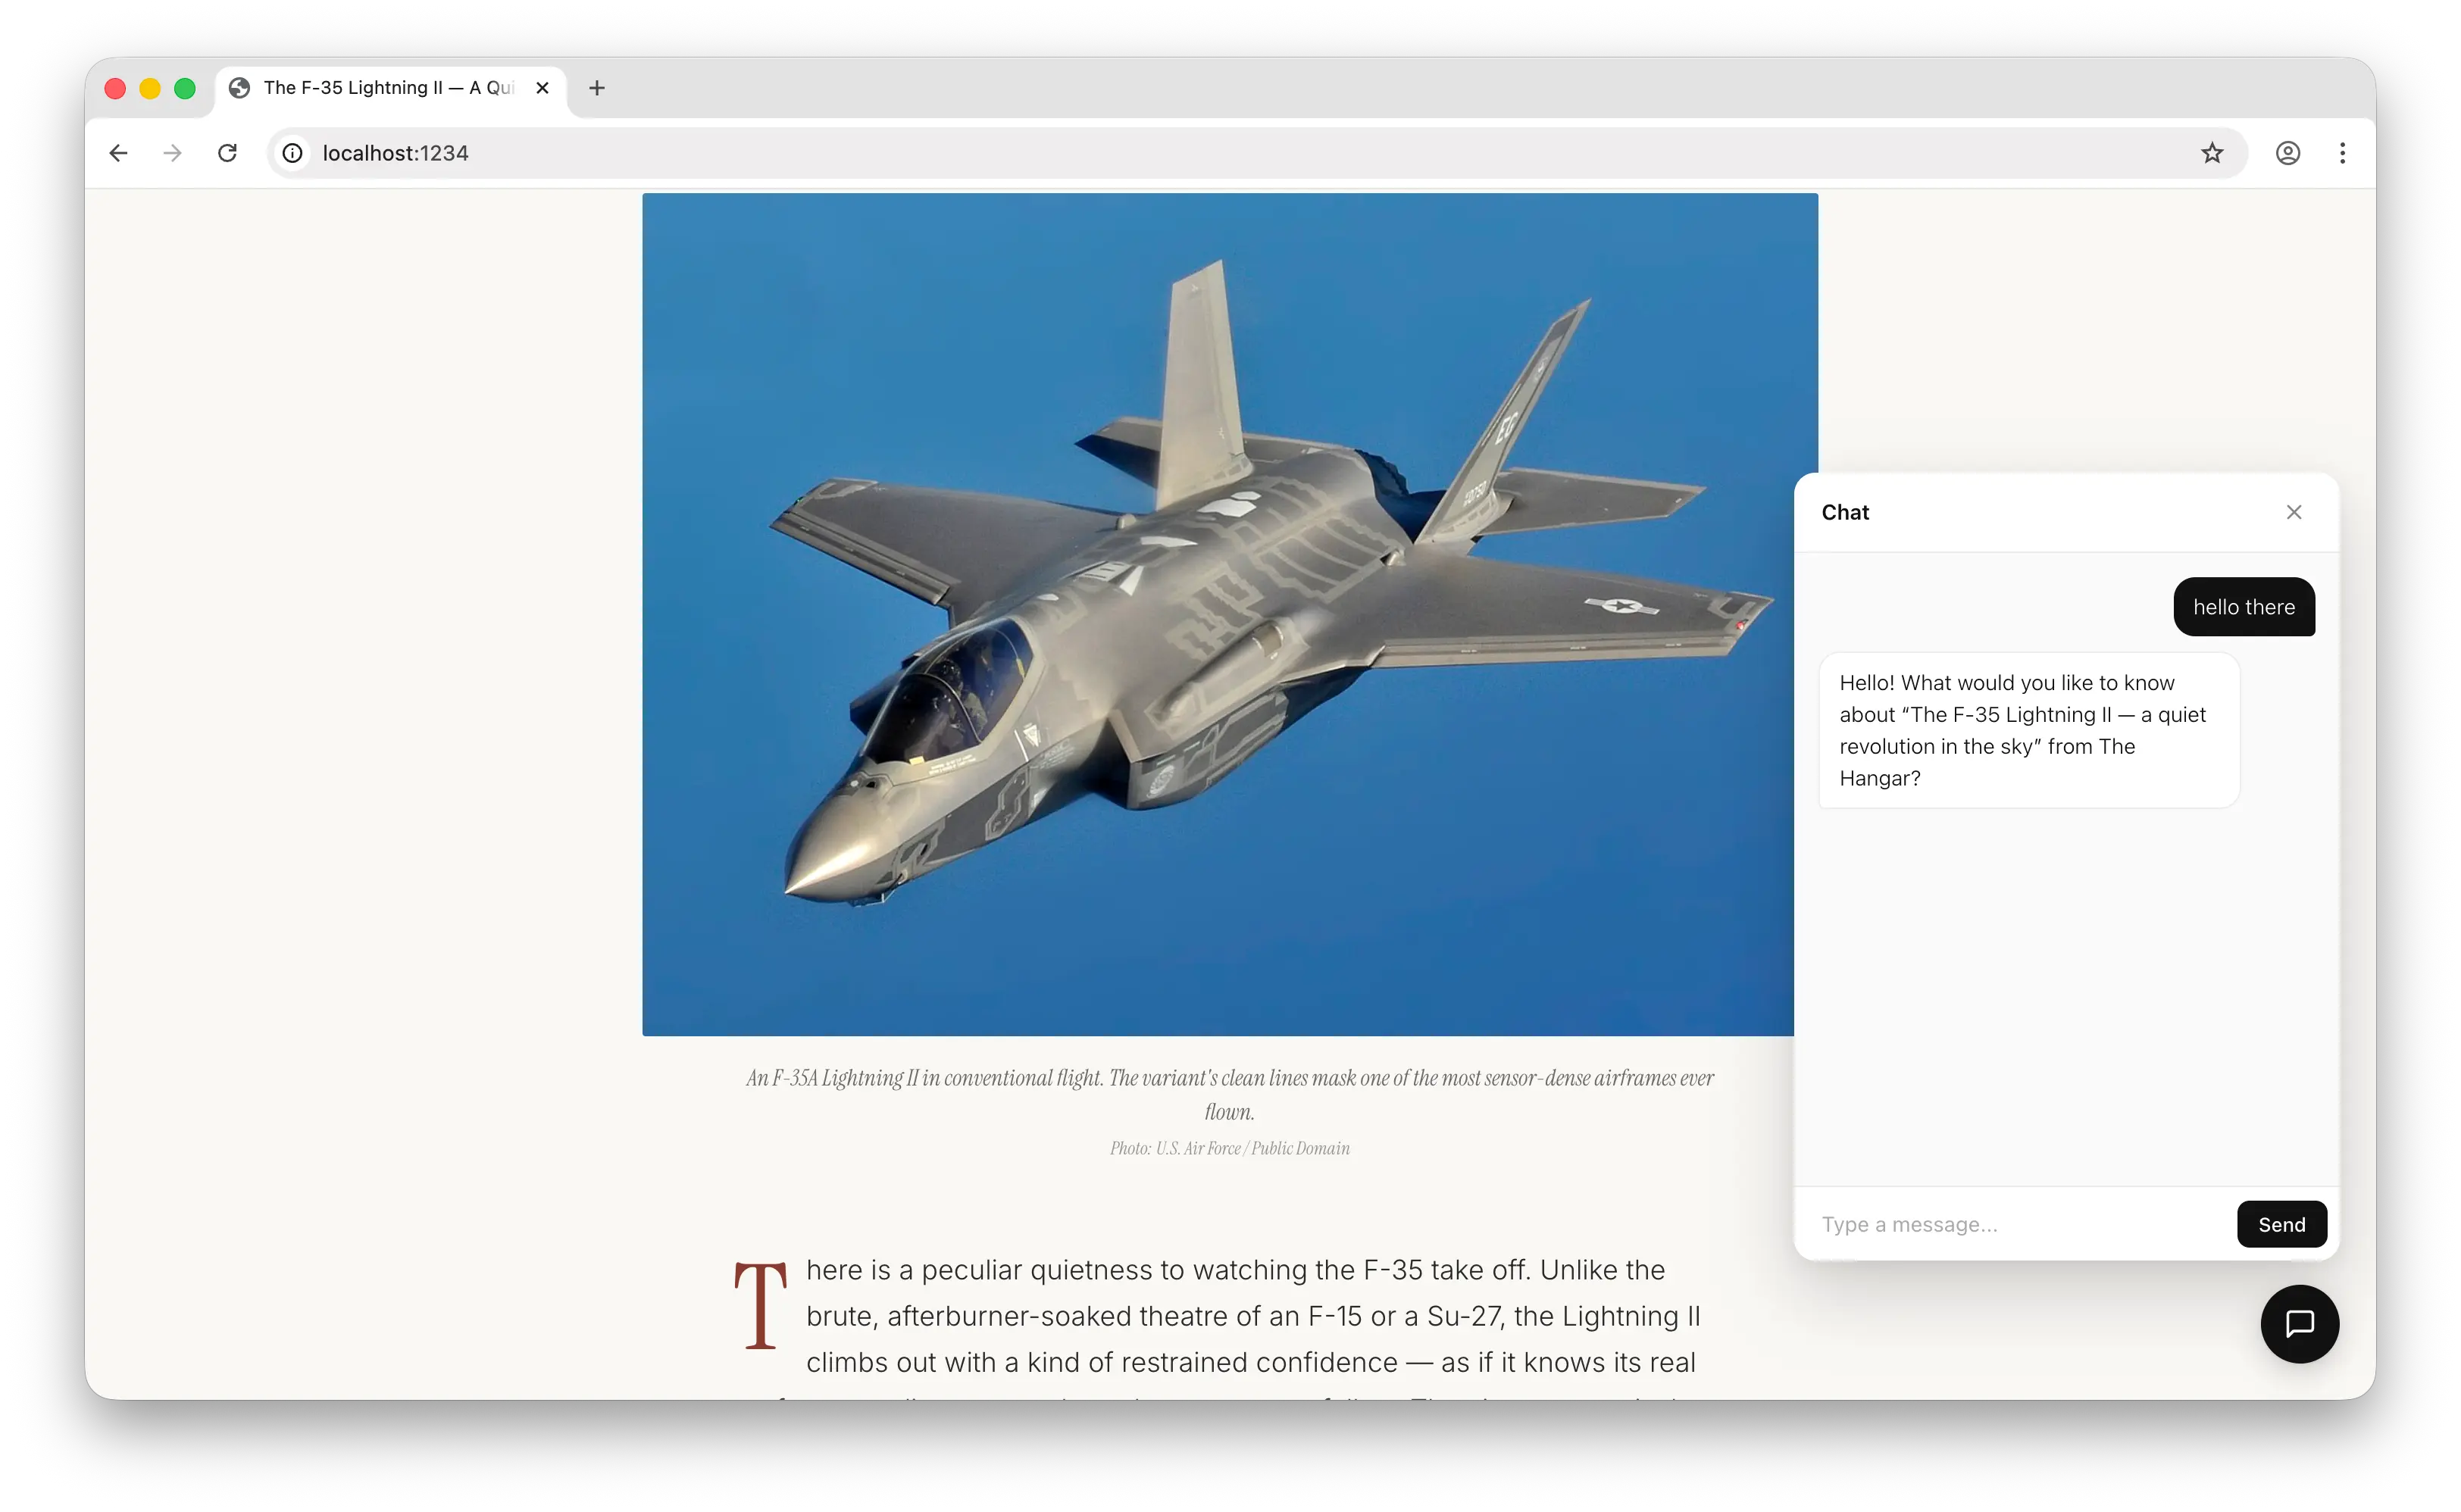Click the photo credit 'Photo: U.S. Air Force / Public Domain'

(x=1230, y=1148)
